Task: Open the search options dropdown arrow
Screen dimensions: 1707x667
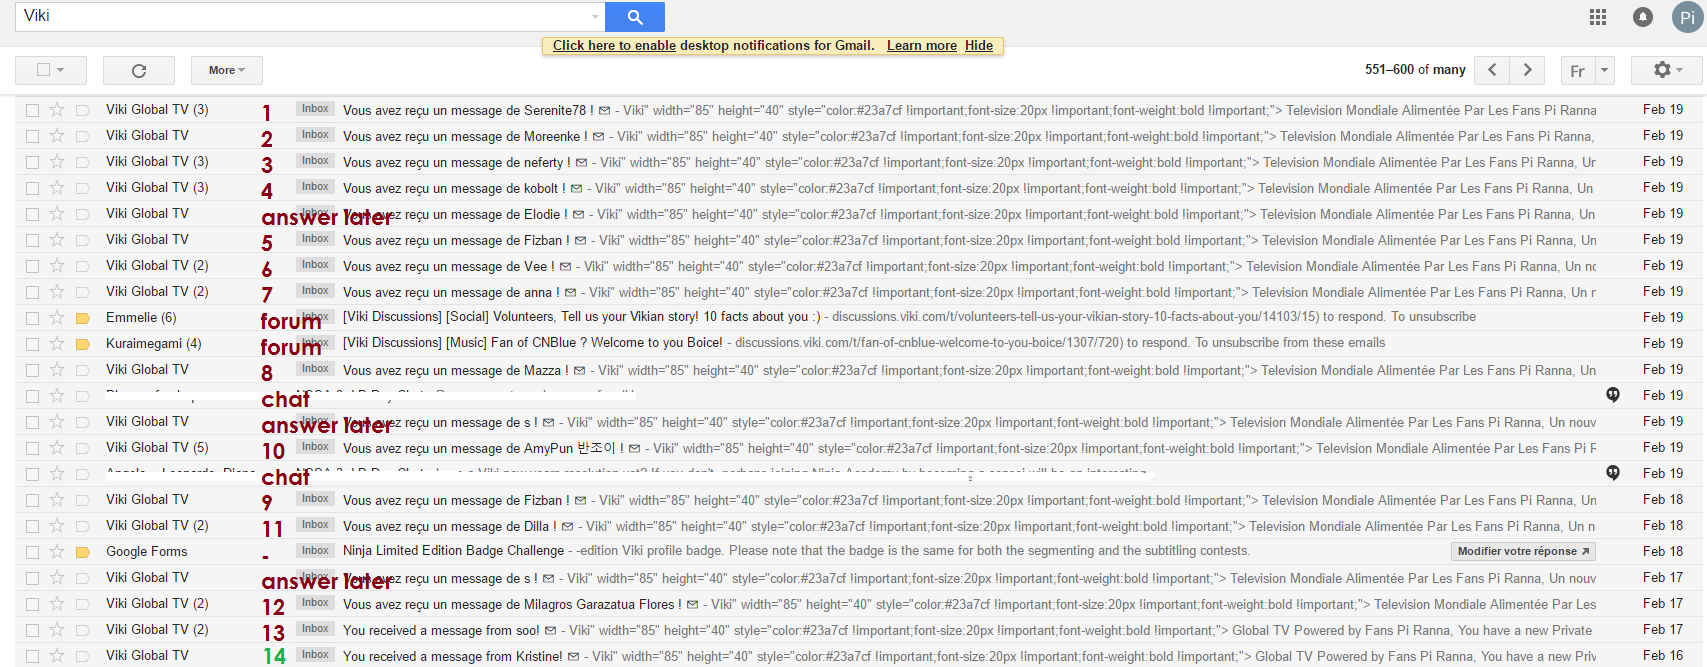Action: coord(596,17)
